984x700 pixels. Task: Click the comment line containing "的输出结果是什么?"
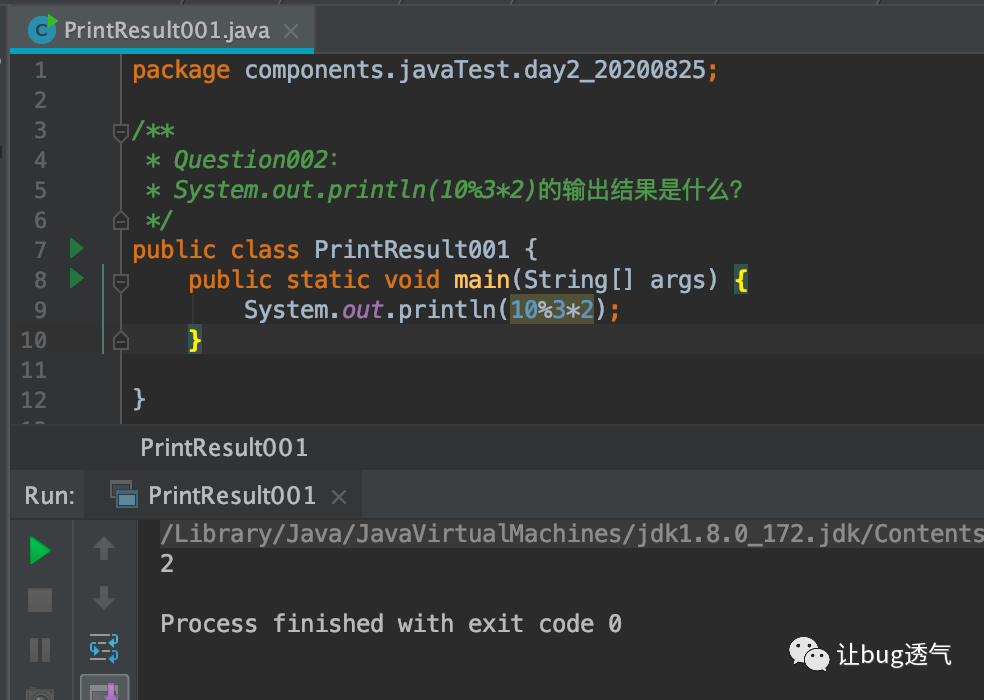coord(444,190)
